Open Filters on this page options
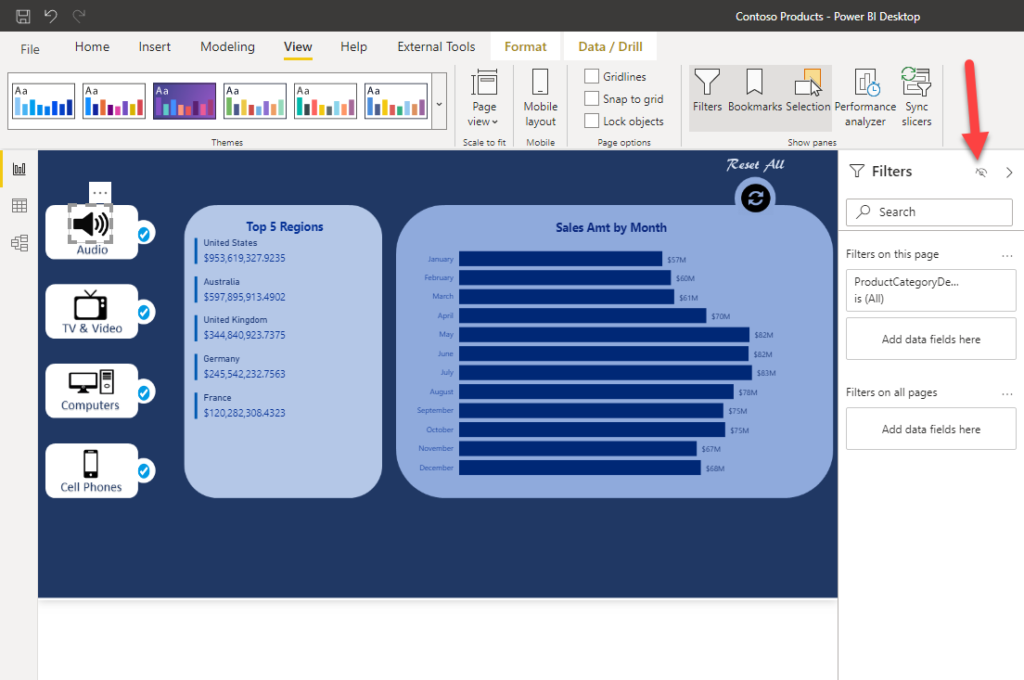The height and width of the screenshot is (680, 1024). 1007,255
